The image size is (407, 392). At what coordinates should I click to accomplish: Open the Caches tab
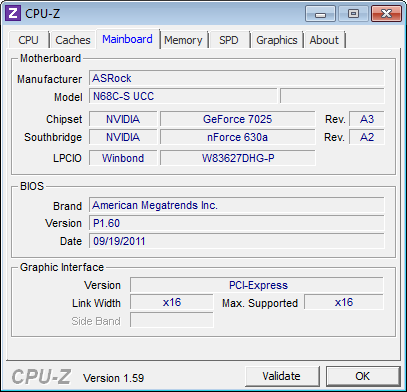click(73, 40)
